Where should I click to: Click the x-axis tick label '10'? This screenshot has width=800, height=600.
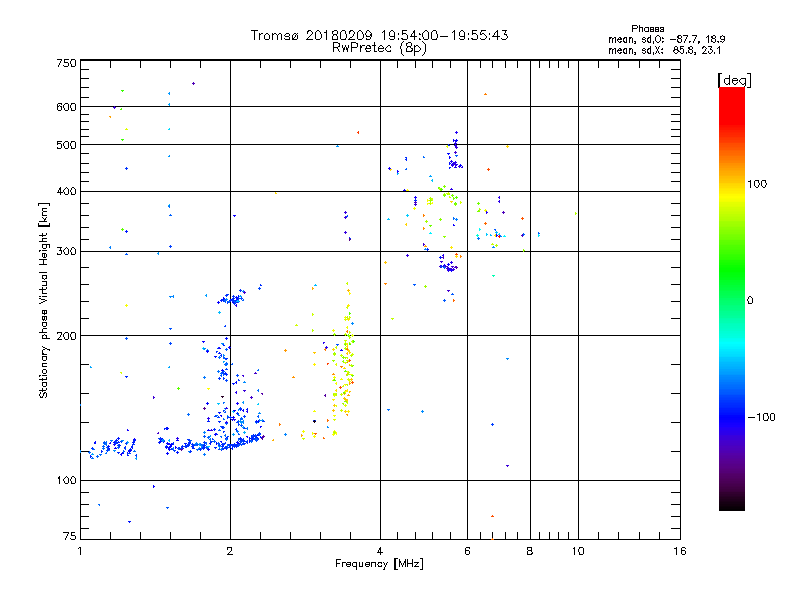[578, 551]
